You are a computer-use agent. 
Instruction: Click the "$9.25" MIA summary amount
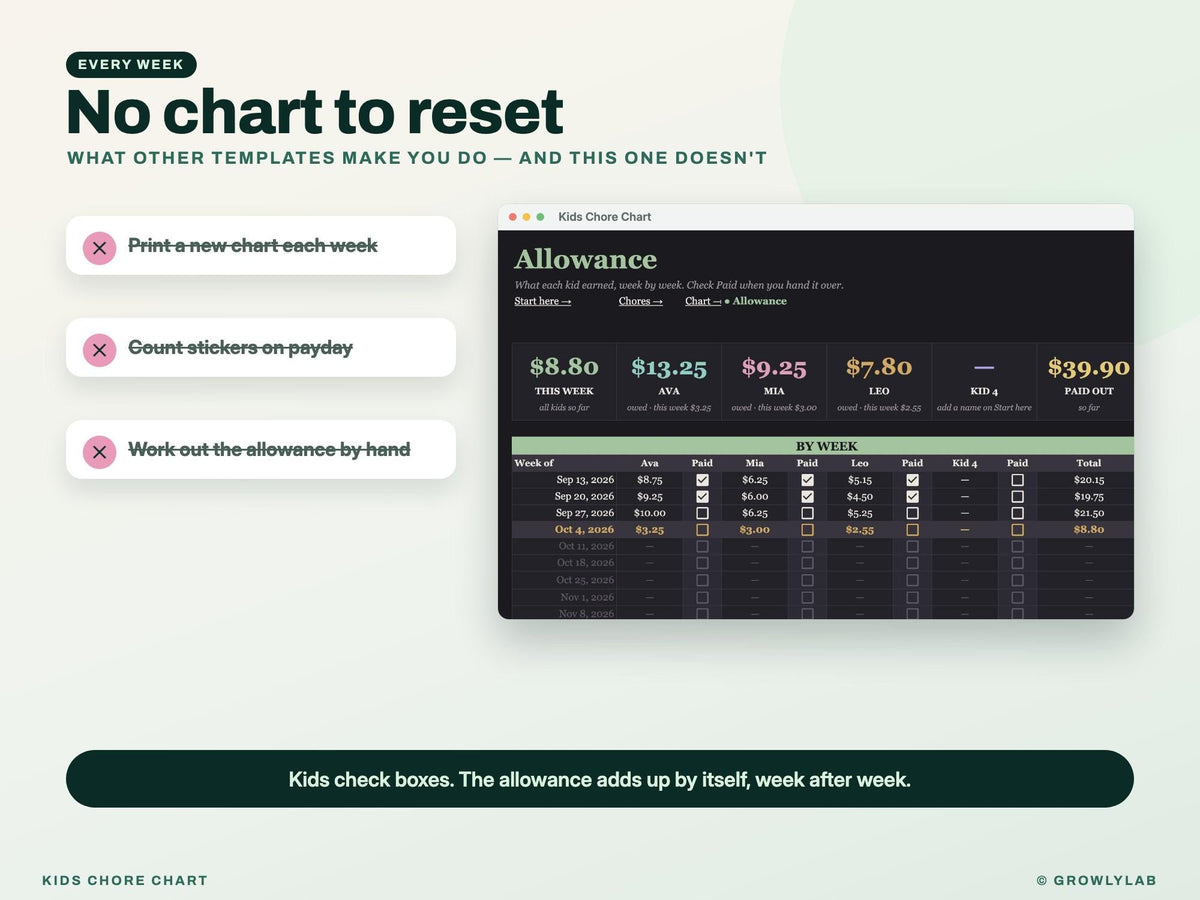774,368
